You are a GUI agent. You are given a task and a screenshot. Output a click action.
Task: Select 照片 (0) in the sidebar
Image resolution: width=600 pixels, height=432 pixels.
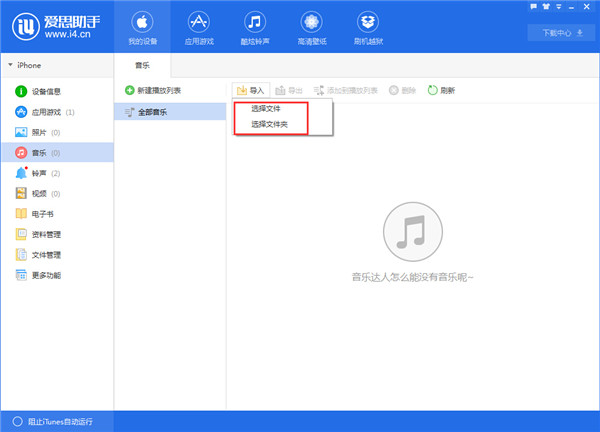[x=57, y=132]
